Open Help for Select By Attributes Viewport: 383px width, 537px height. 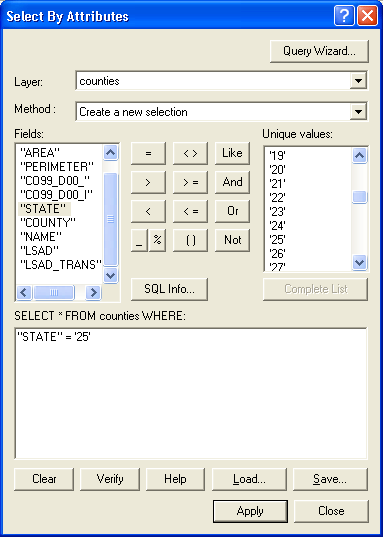tap(175, 479)
